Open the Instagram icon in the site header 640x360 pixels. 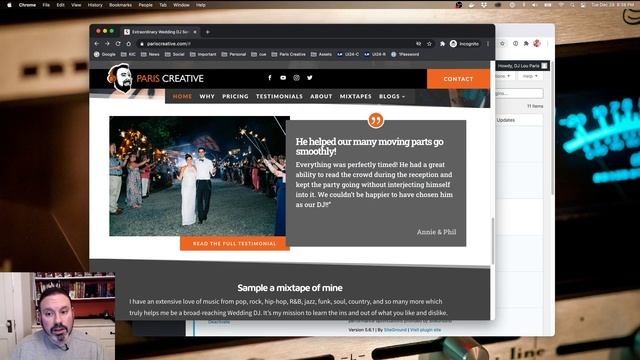coord(296,78)
